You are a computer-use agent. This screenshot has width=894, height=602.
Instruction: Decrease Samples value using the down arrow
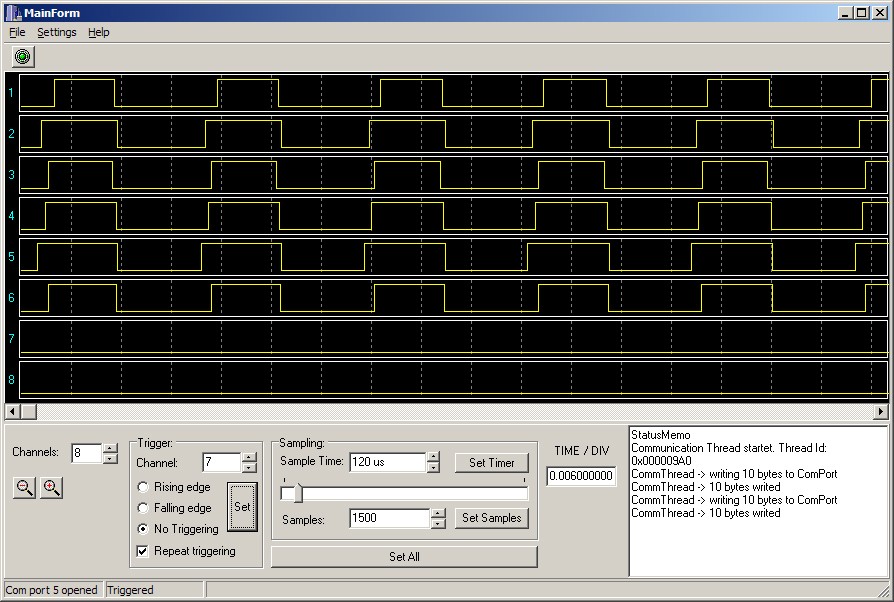coord(437,523)
